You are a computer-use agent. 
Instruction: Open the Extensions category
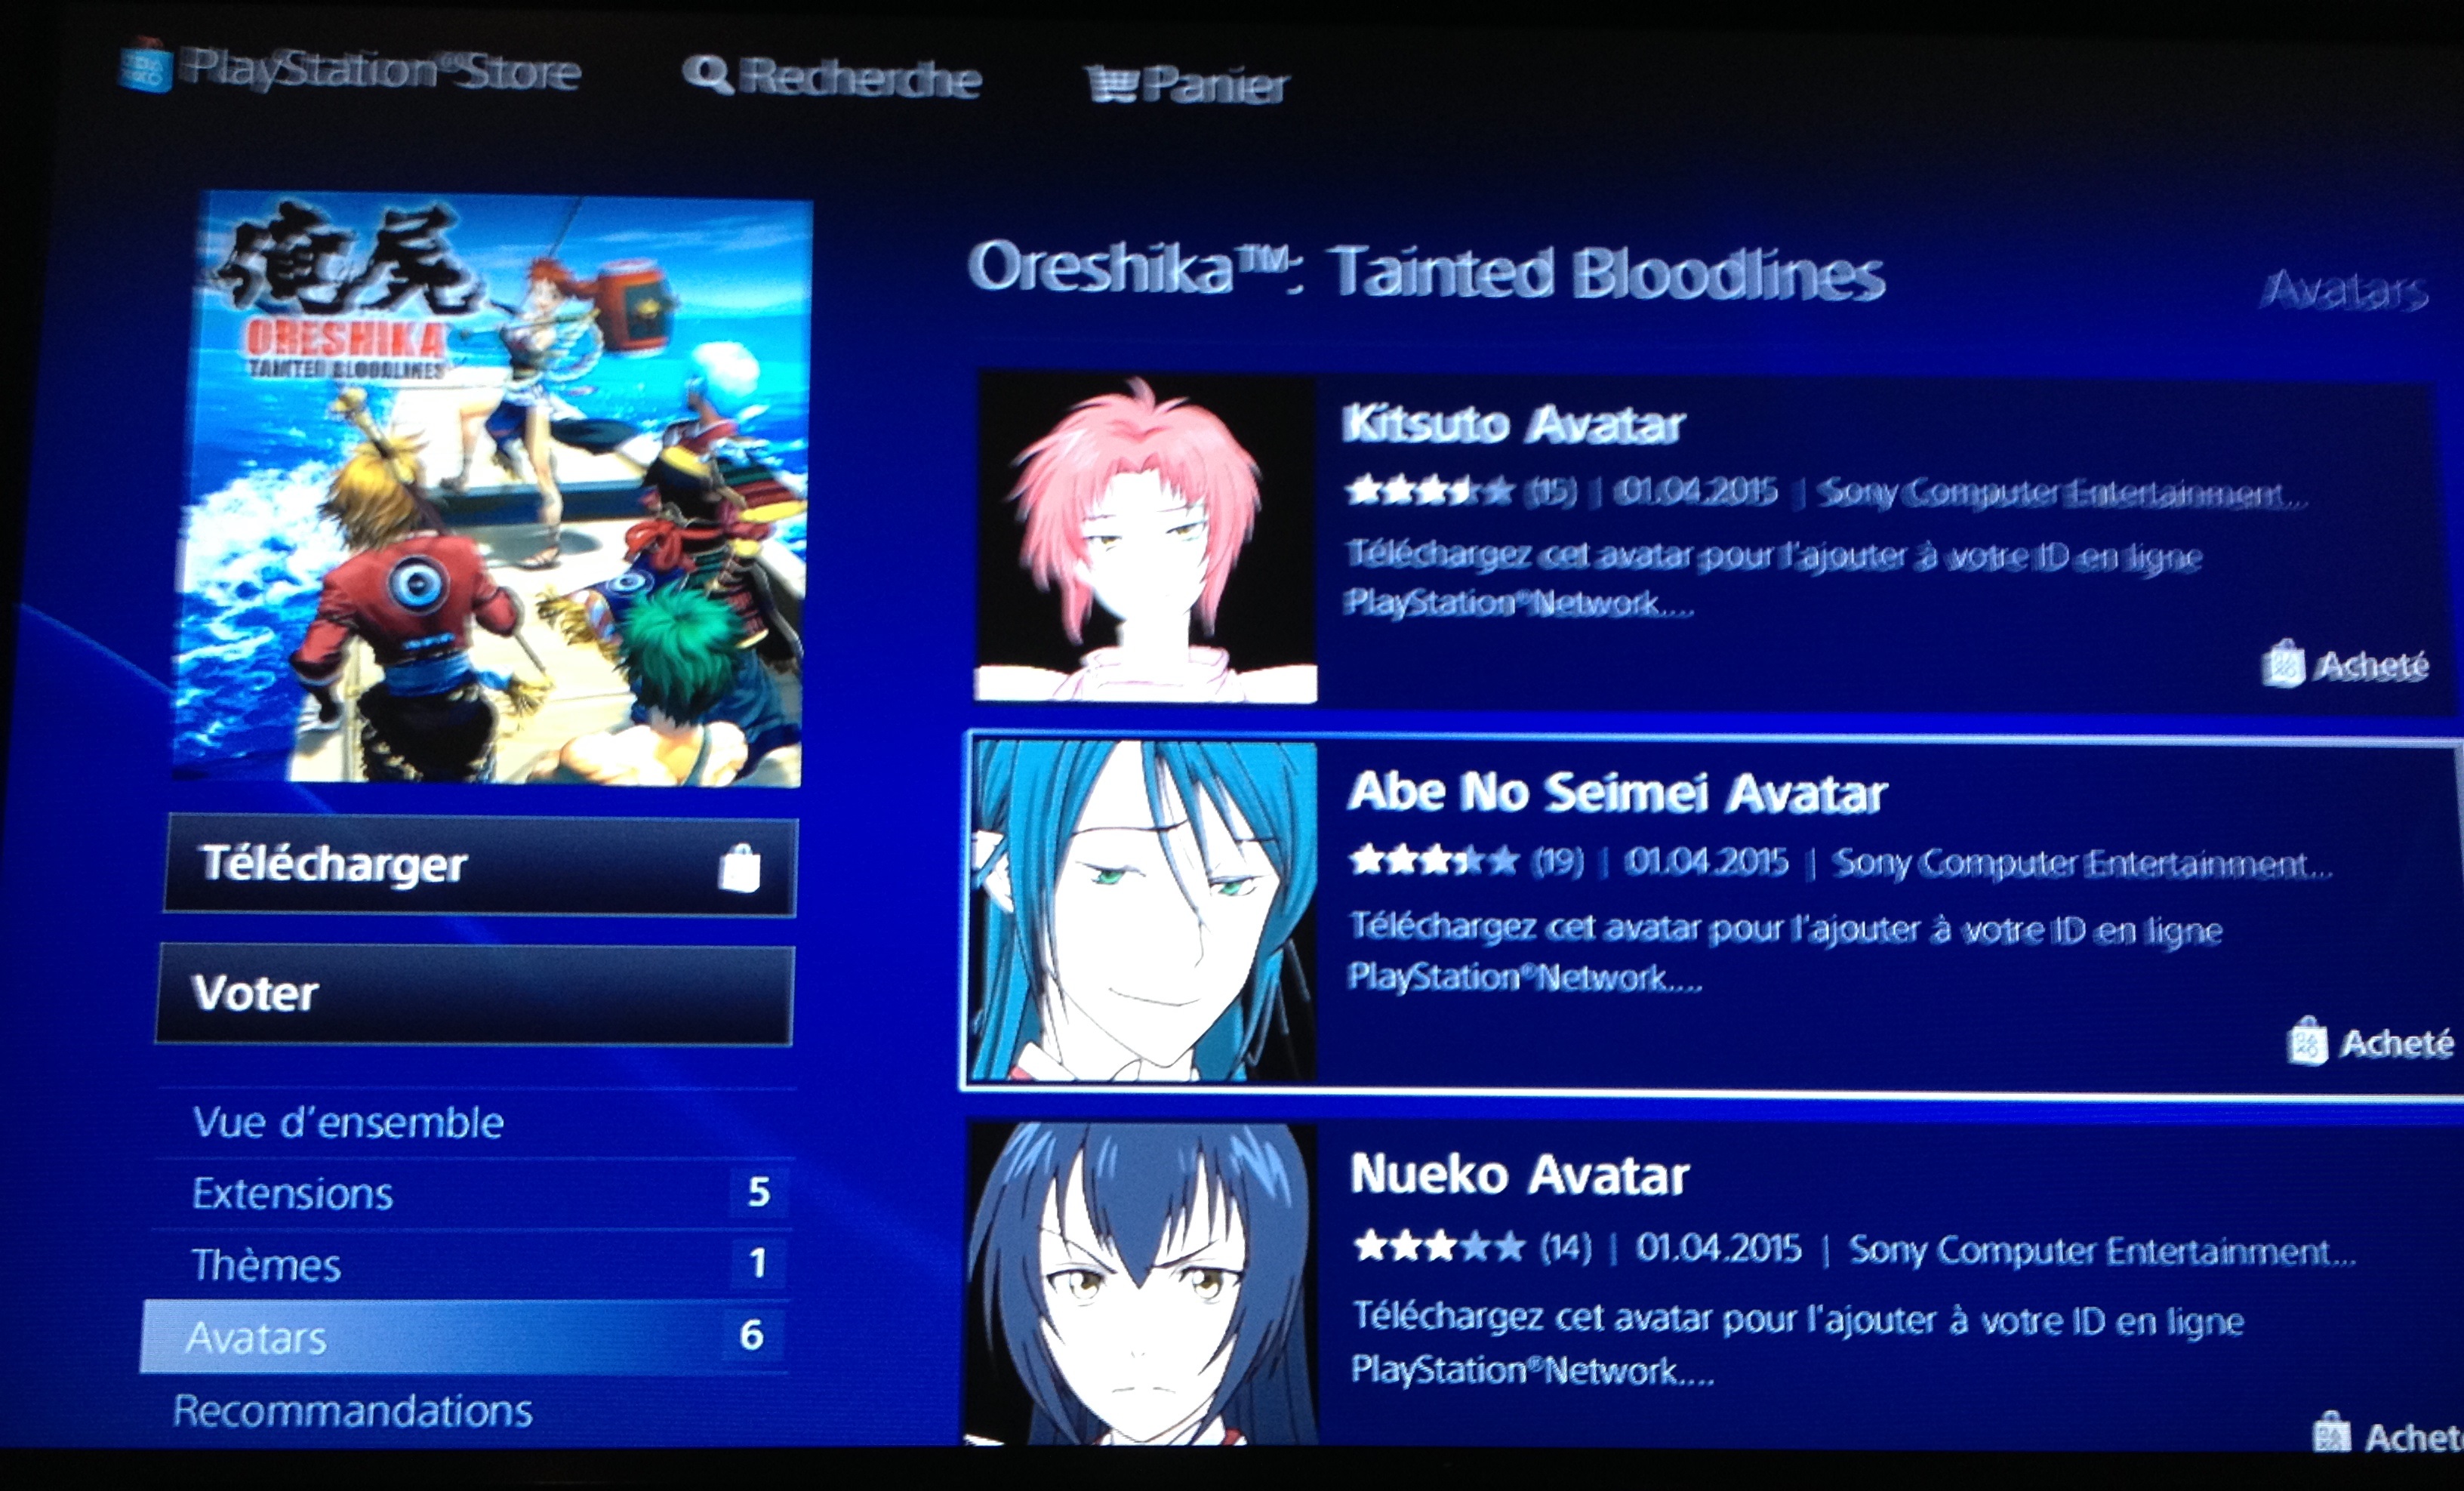472,1192
